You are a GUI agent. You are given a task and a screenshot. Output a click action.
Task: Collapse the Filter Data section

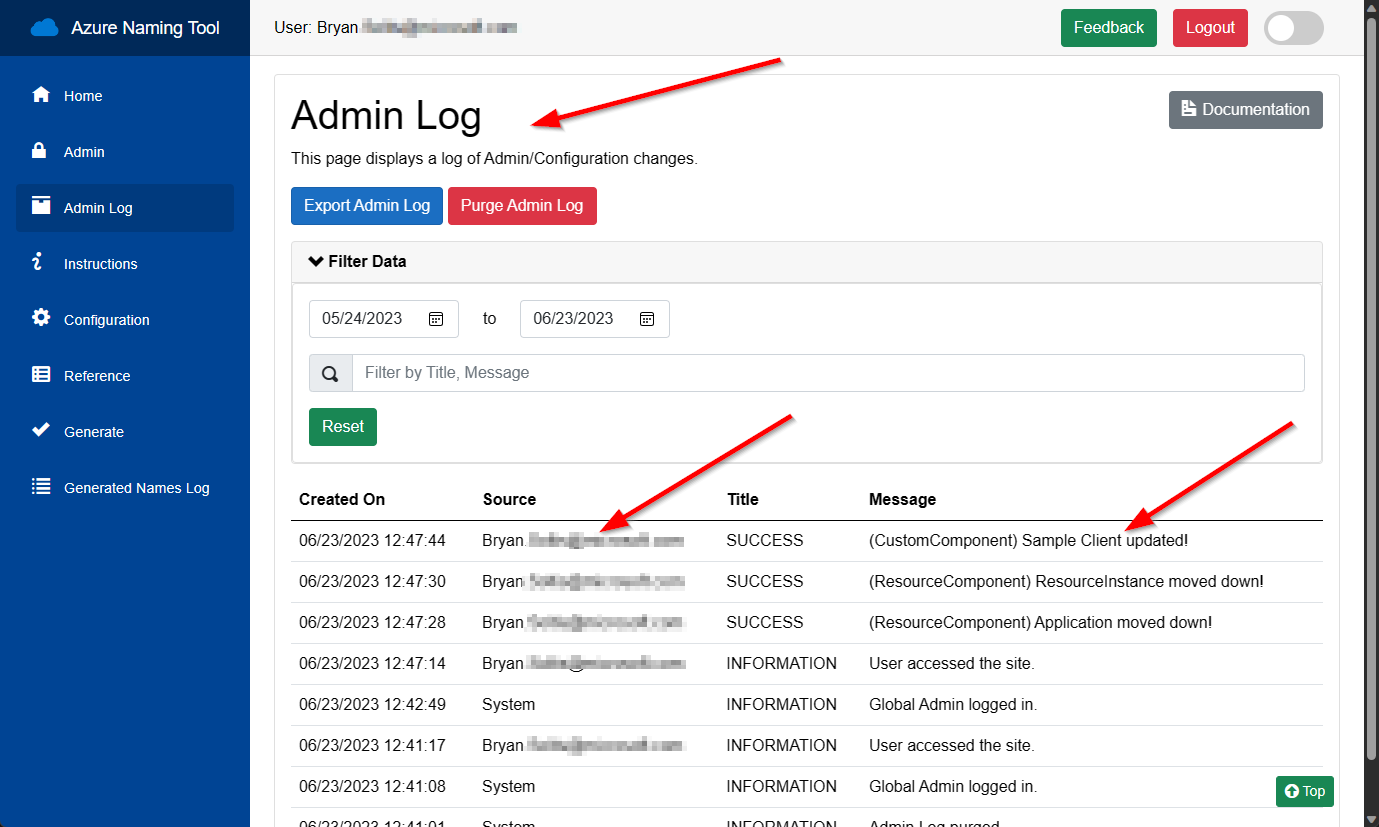[358, 262]
